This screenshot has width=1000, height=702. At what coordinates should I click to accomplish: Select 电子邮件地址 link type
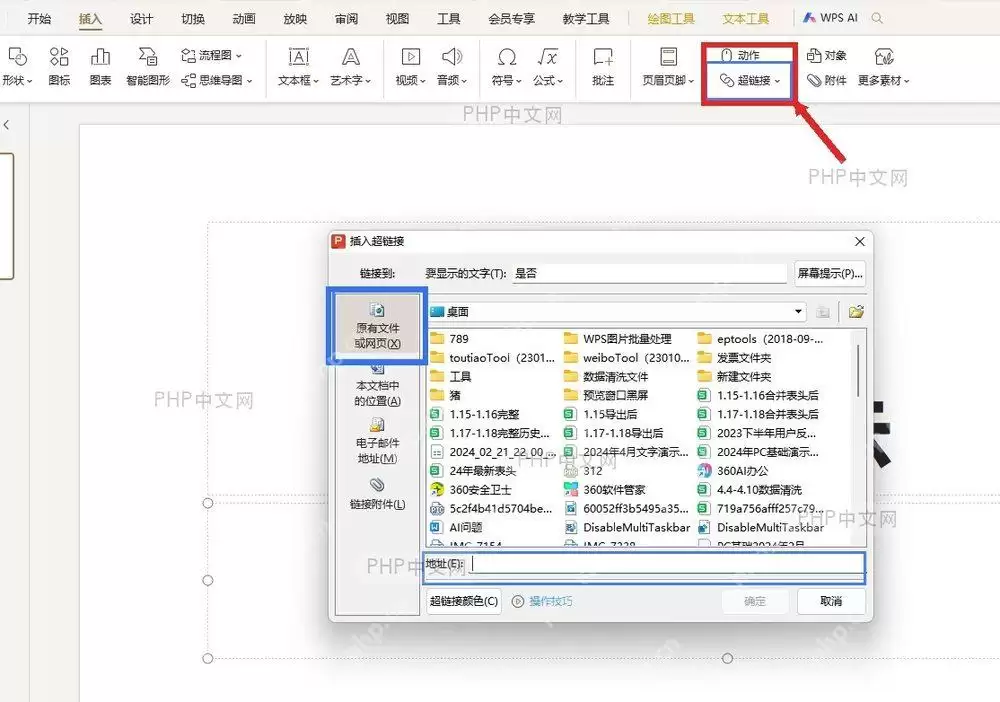click(x=377, y=441)
